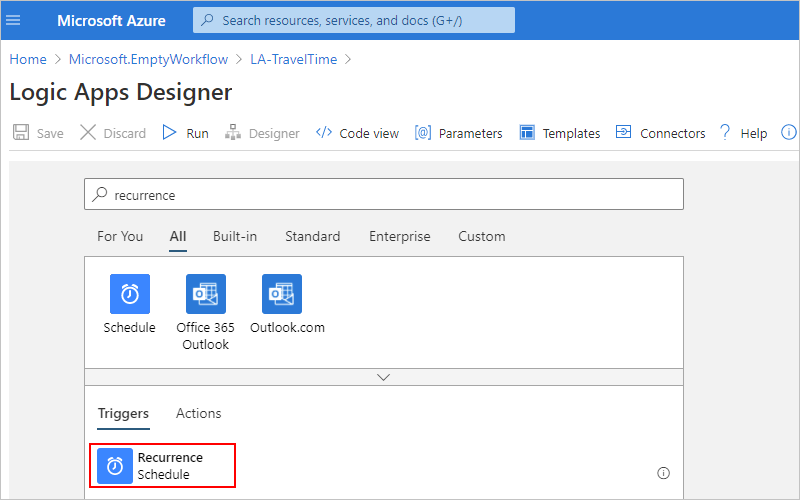The height and width of the screenshot is (500, 800).
Task: Click magnifier icon in Azure search bar
Action: (207, 20)
